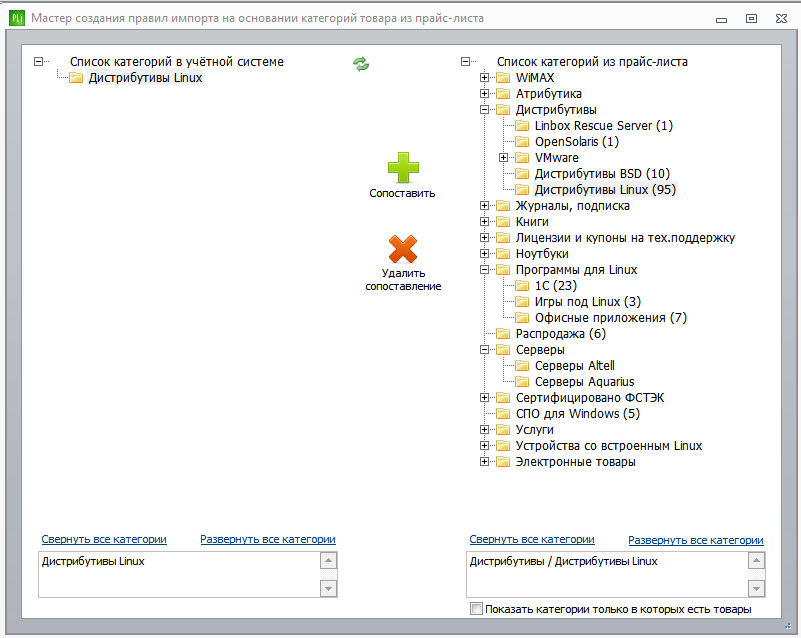Screen dimensions: 801x638
Task: Close the wizard window
Action: pos(782,18)
